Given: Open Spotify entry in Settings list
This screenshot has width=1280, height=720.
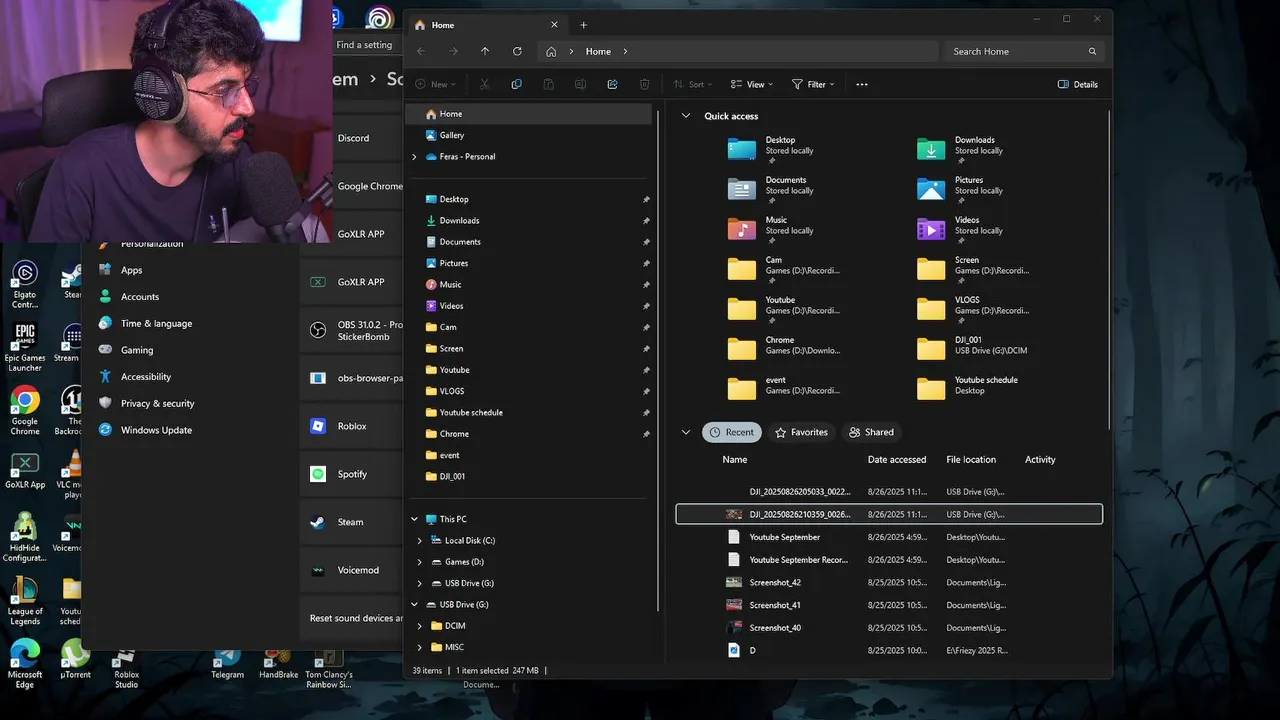Looking at the screenshot, I should pyautogui.click(x=351, y=474).
